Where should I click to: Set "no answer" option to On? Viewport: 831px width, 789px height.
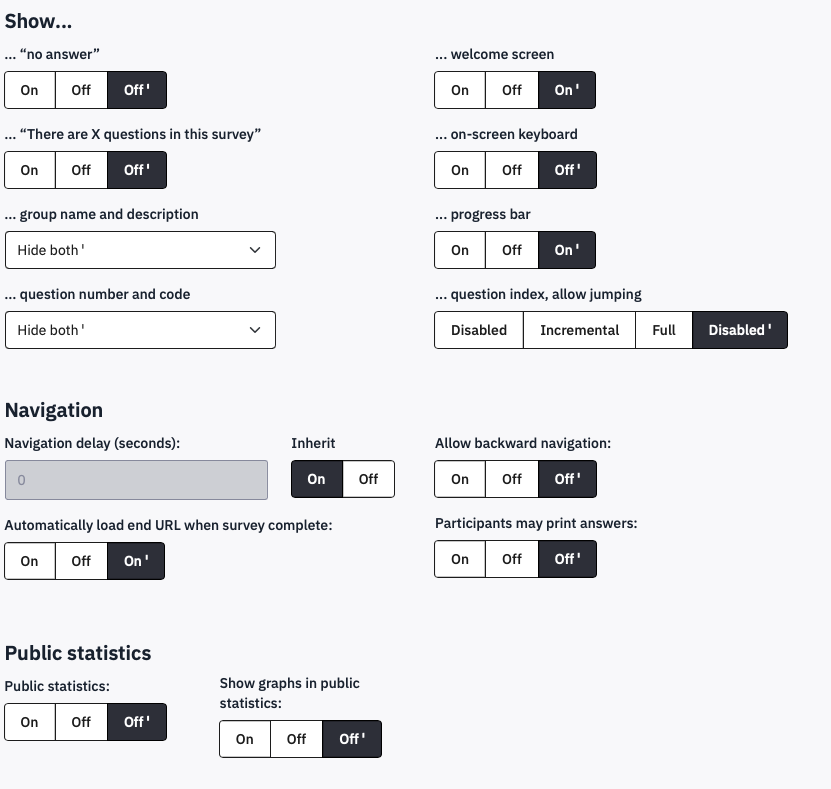tap(30, 90)
